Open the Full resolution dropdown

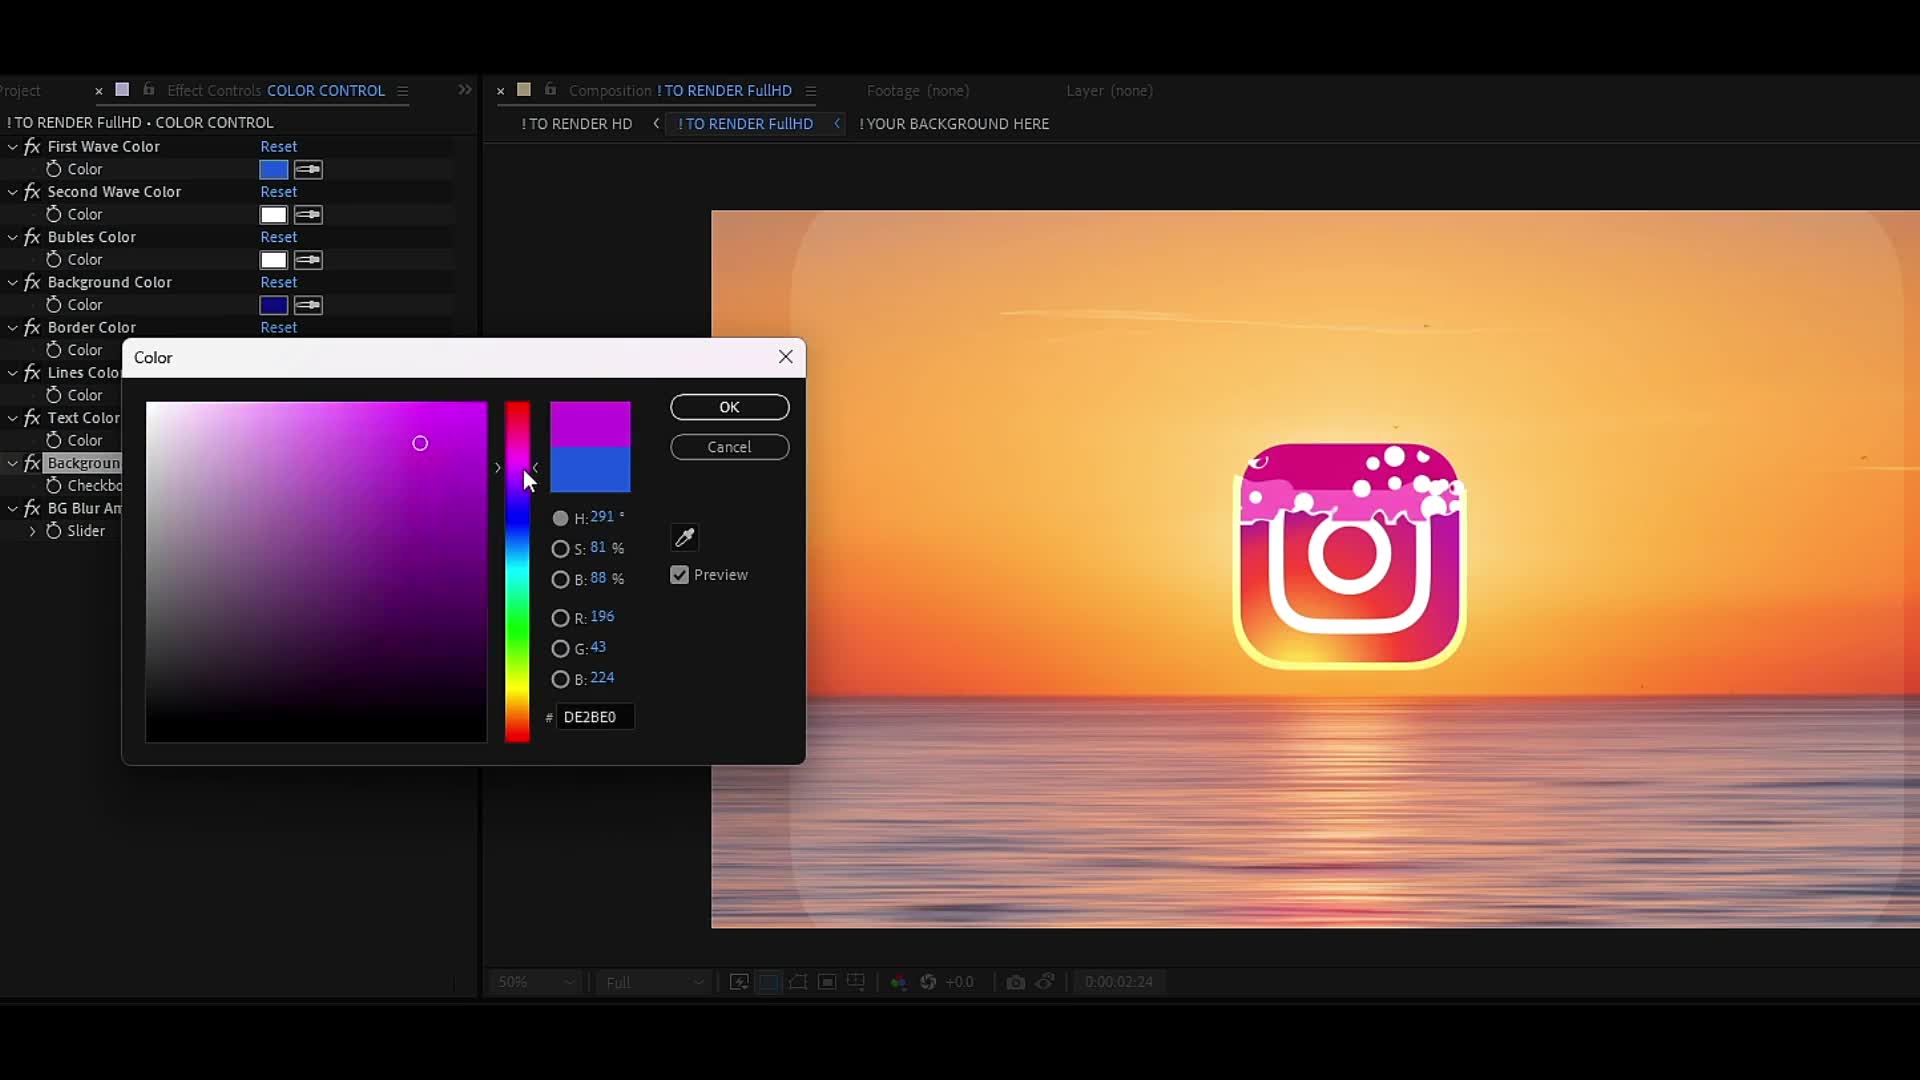coord(655,982)
